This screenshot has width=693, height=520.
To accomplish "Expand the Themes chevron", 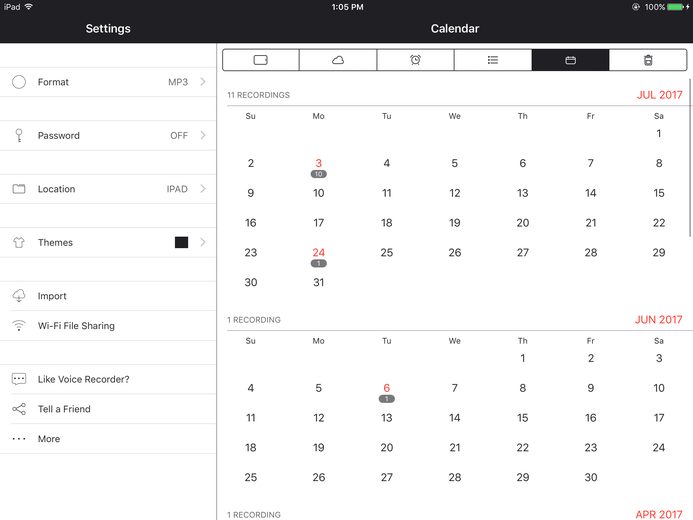I will pos(203,242).
